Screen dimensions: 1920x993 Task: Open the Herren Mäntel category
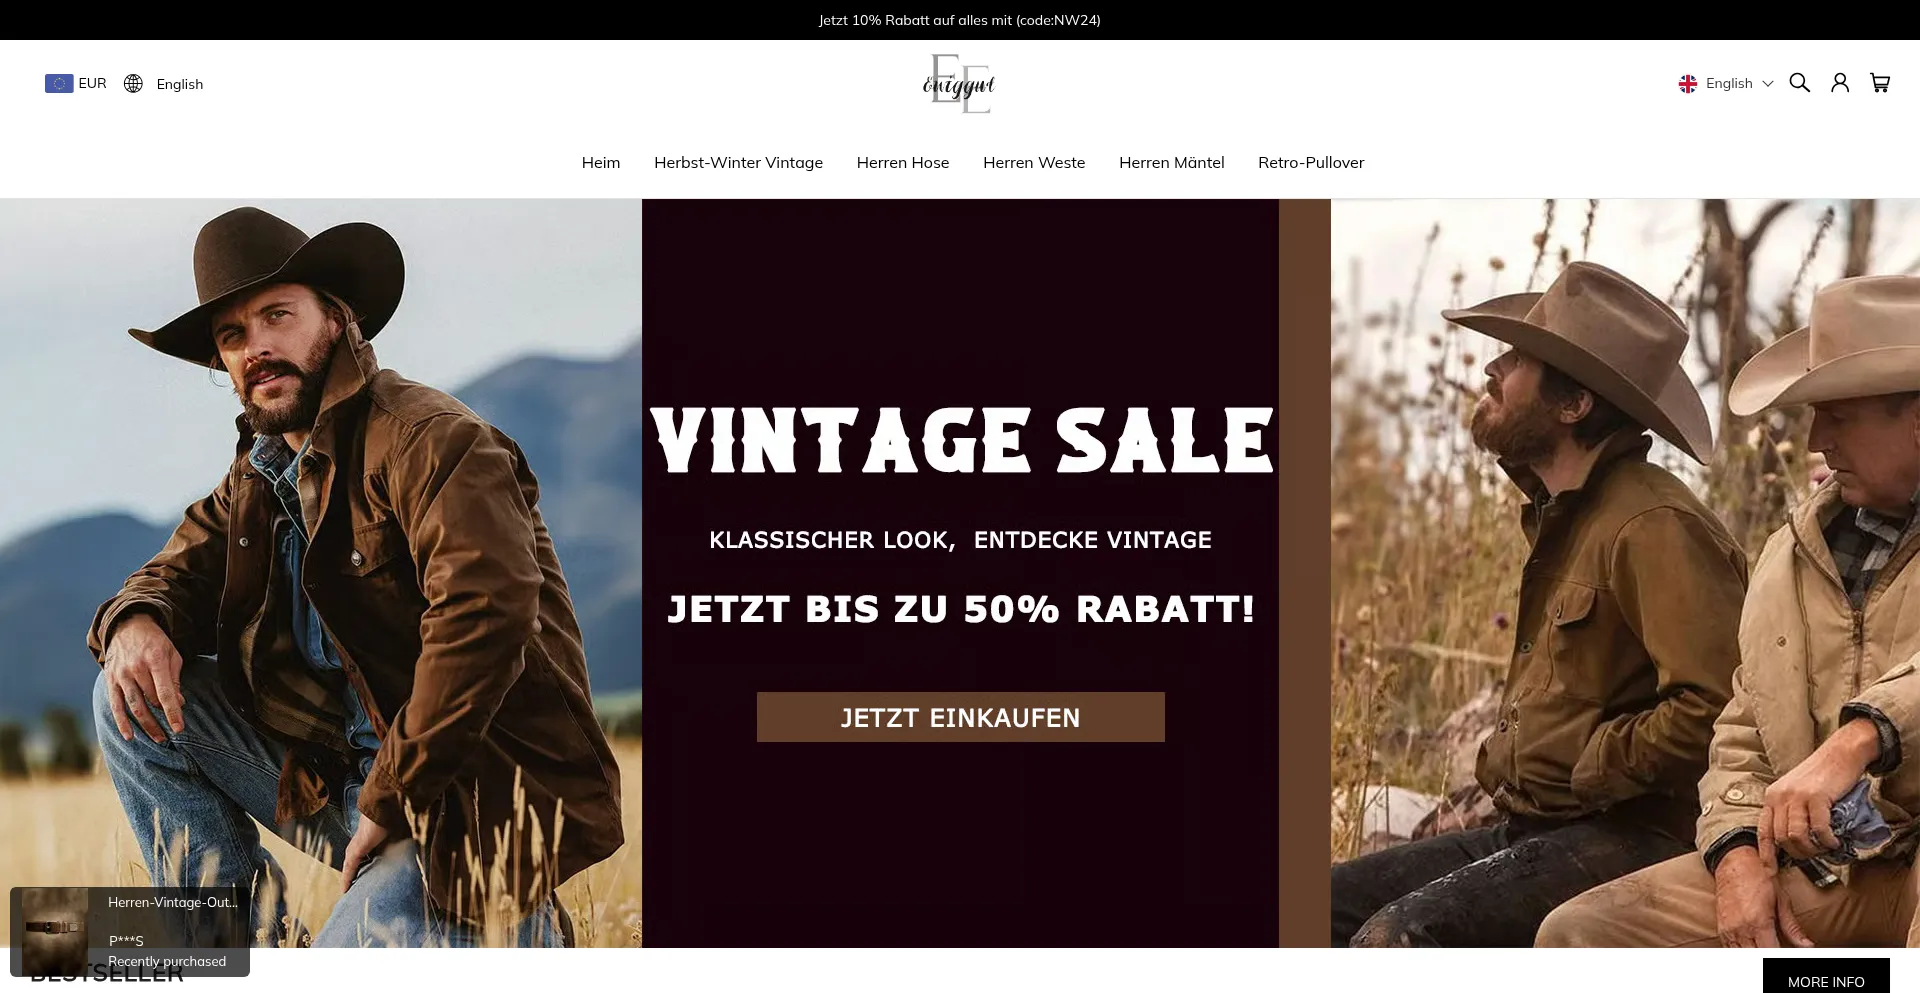[x=1171, y=162]
